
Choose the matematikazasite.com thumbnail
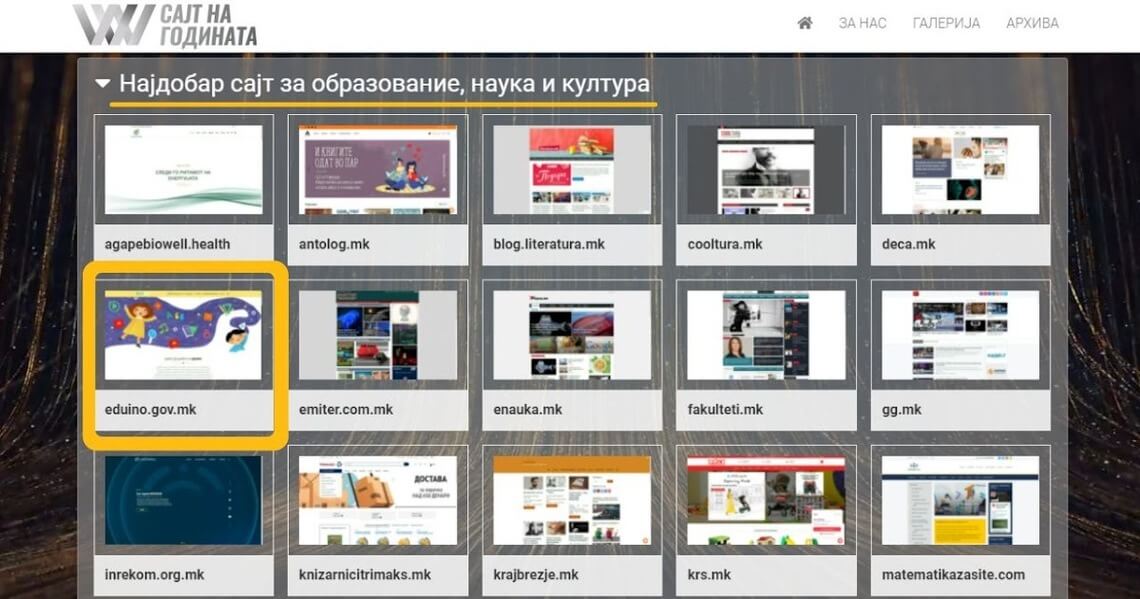pos(960,500)
